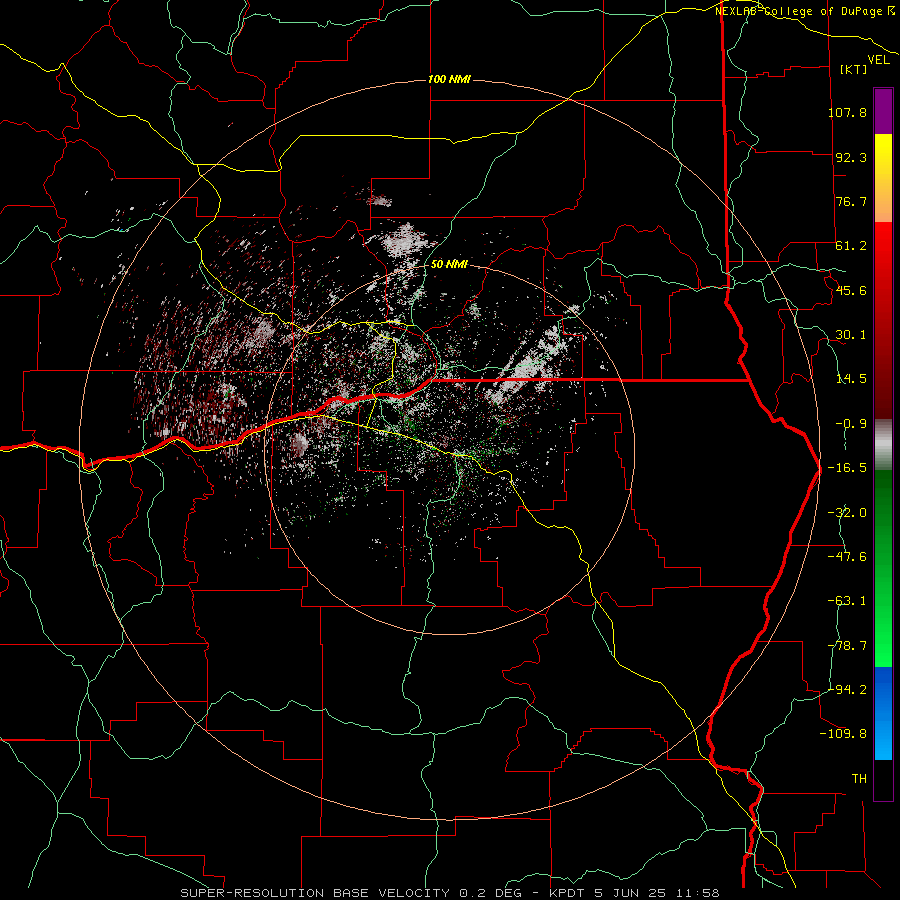Click the blue segment of the color bar

pos(883,713)
